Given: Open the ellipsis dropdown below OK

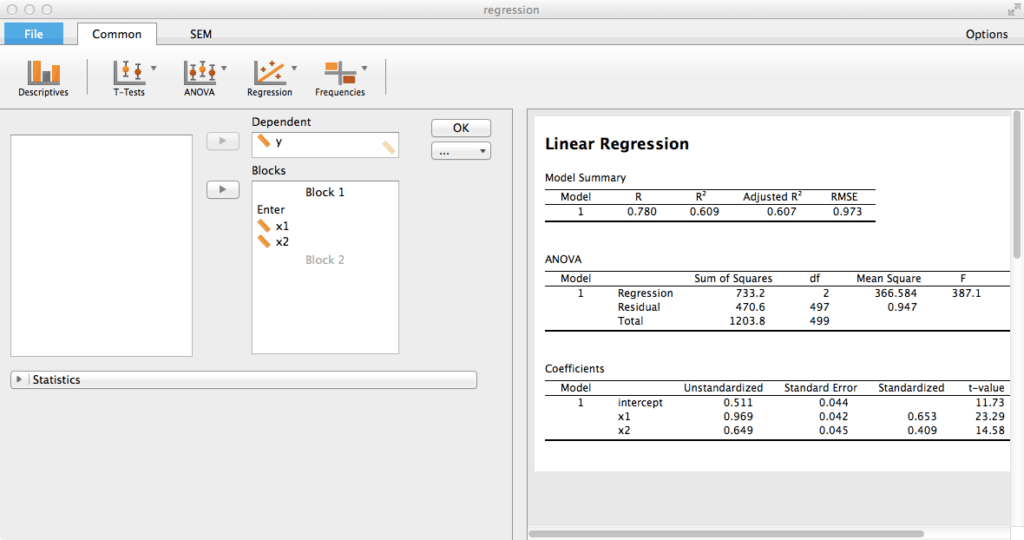Looking at the screenshot, I should (461, 152).
